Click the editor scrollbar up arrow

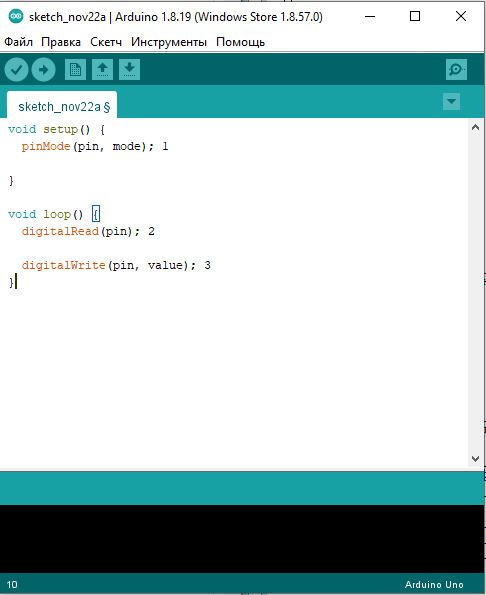[x=475, y=127]
